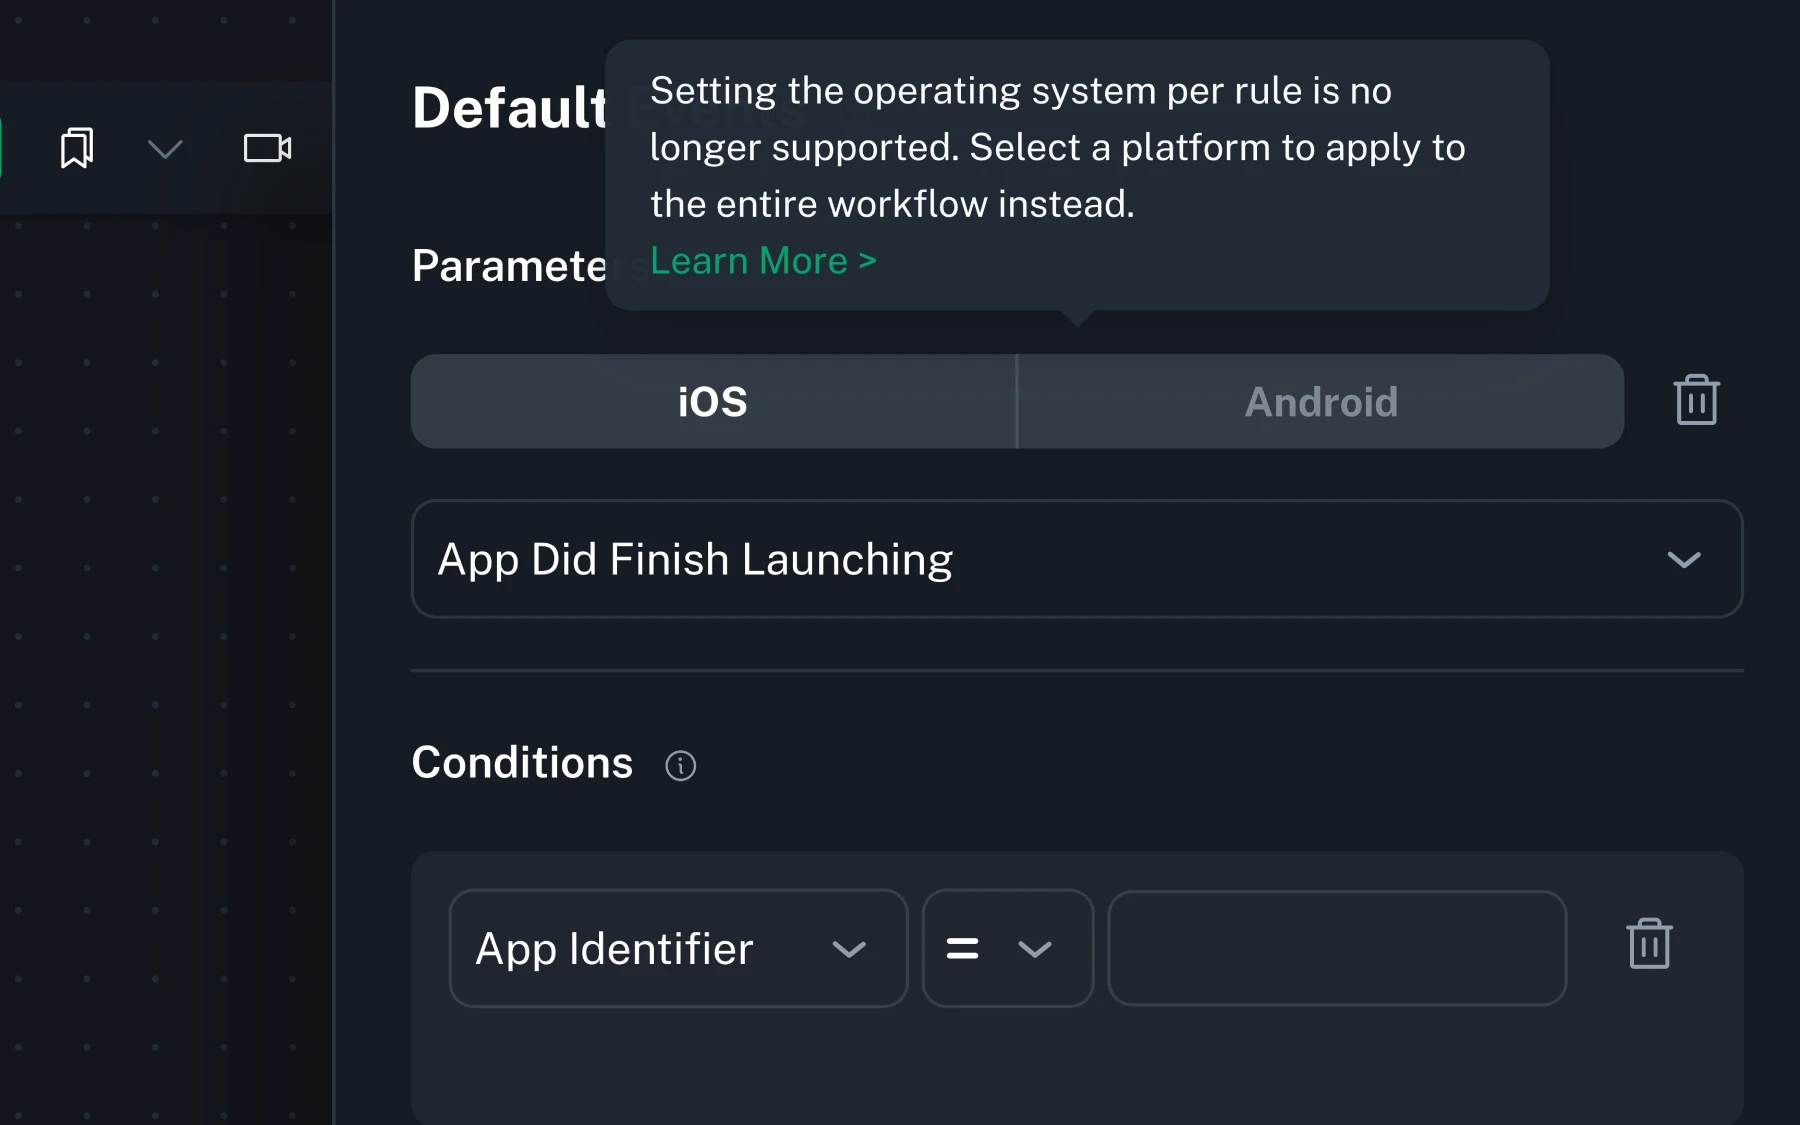Click the chevron icon in the left sidebar
The image size is (1800, 1125).
pyautogui.click(x=164, y=150)
